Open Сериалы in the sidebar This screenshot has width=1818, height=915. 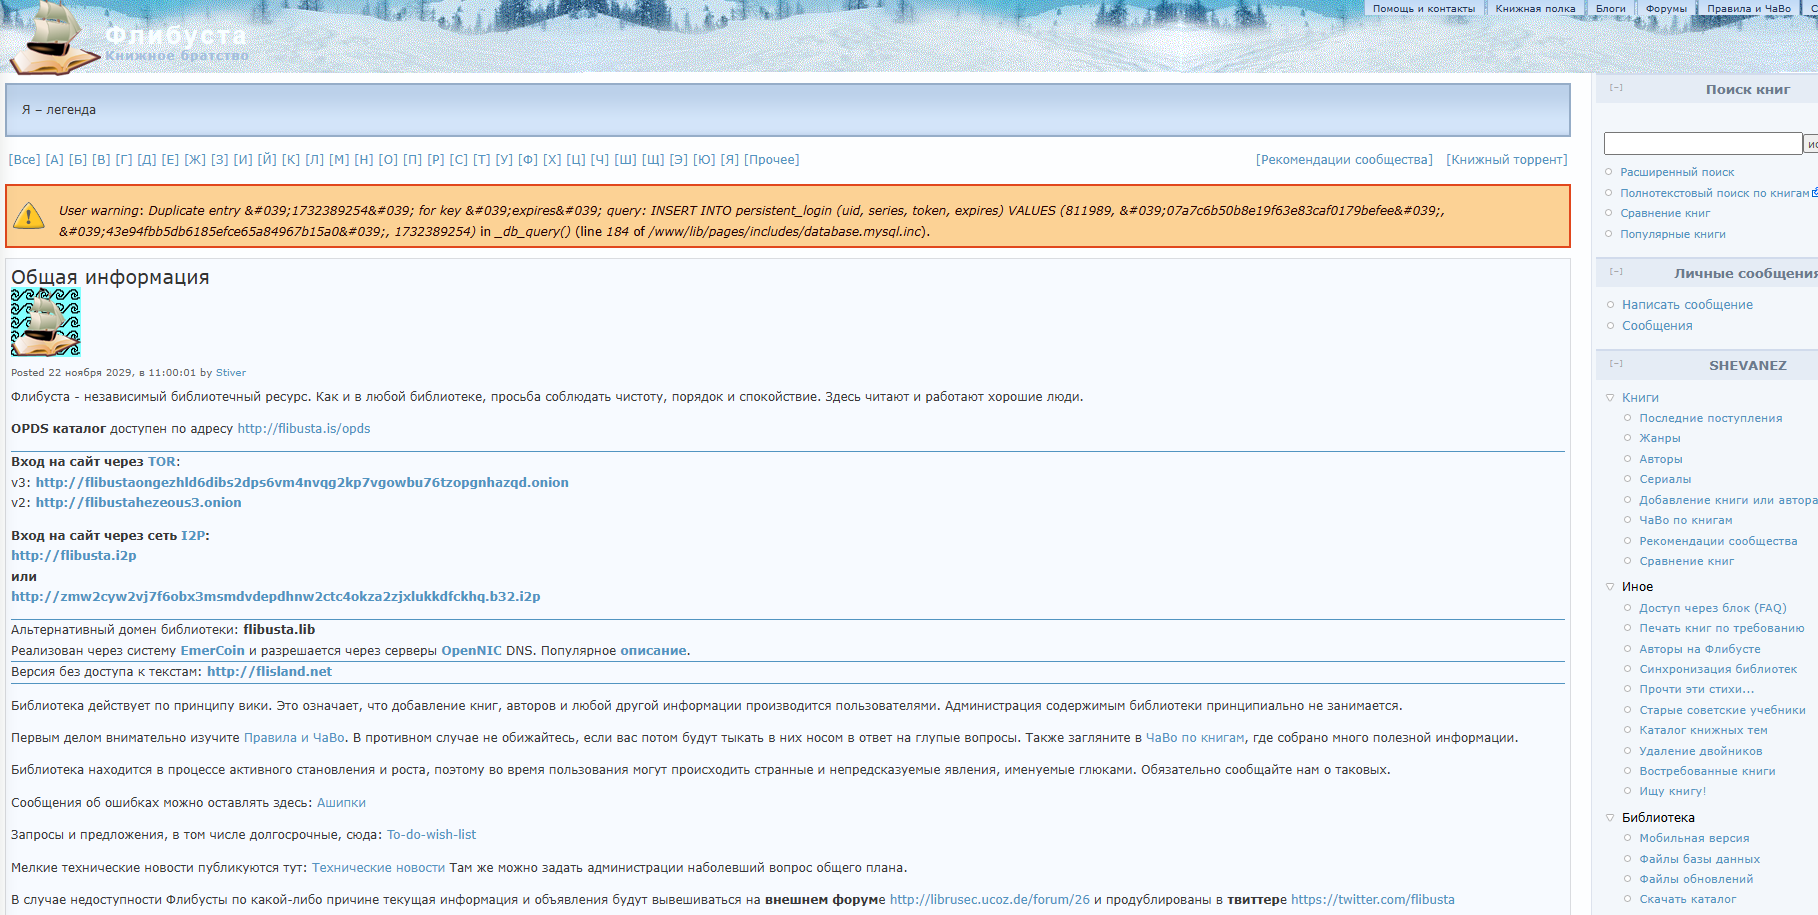click(x=1665, y=479)
